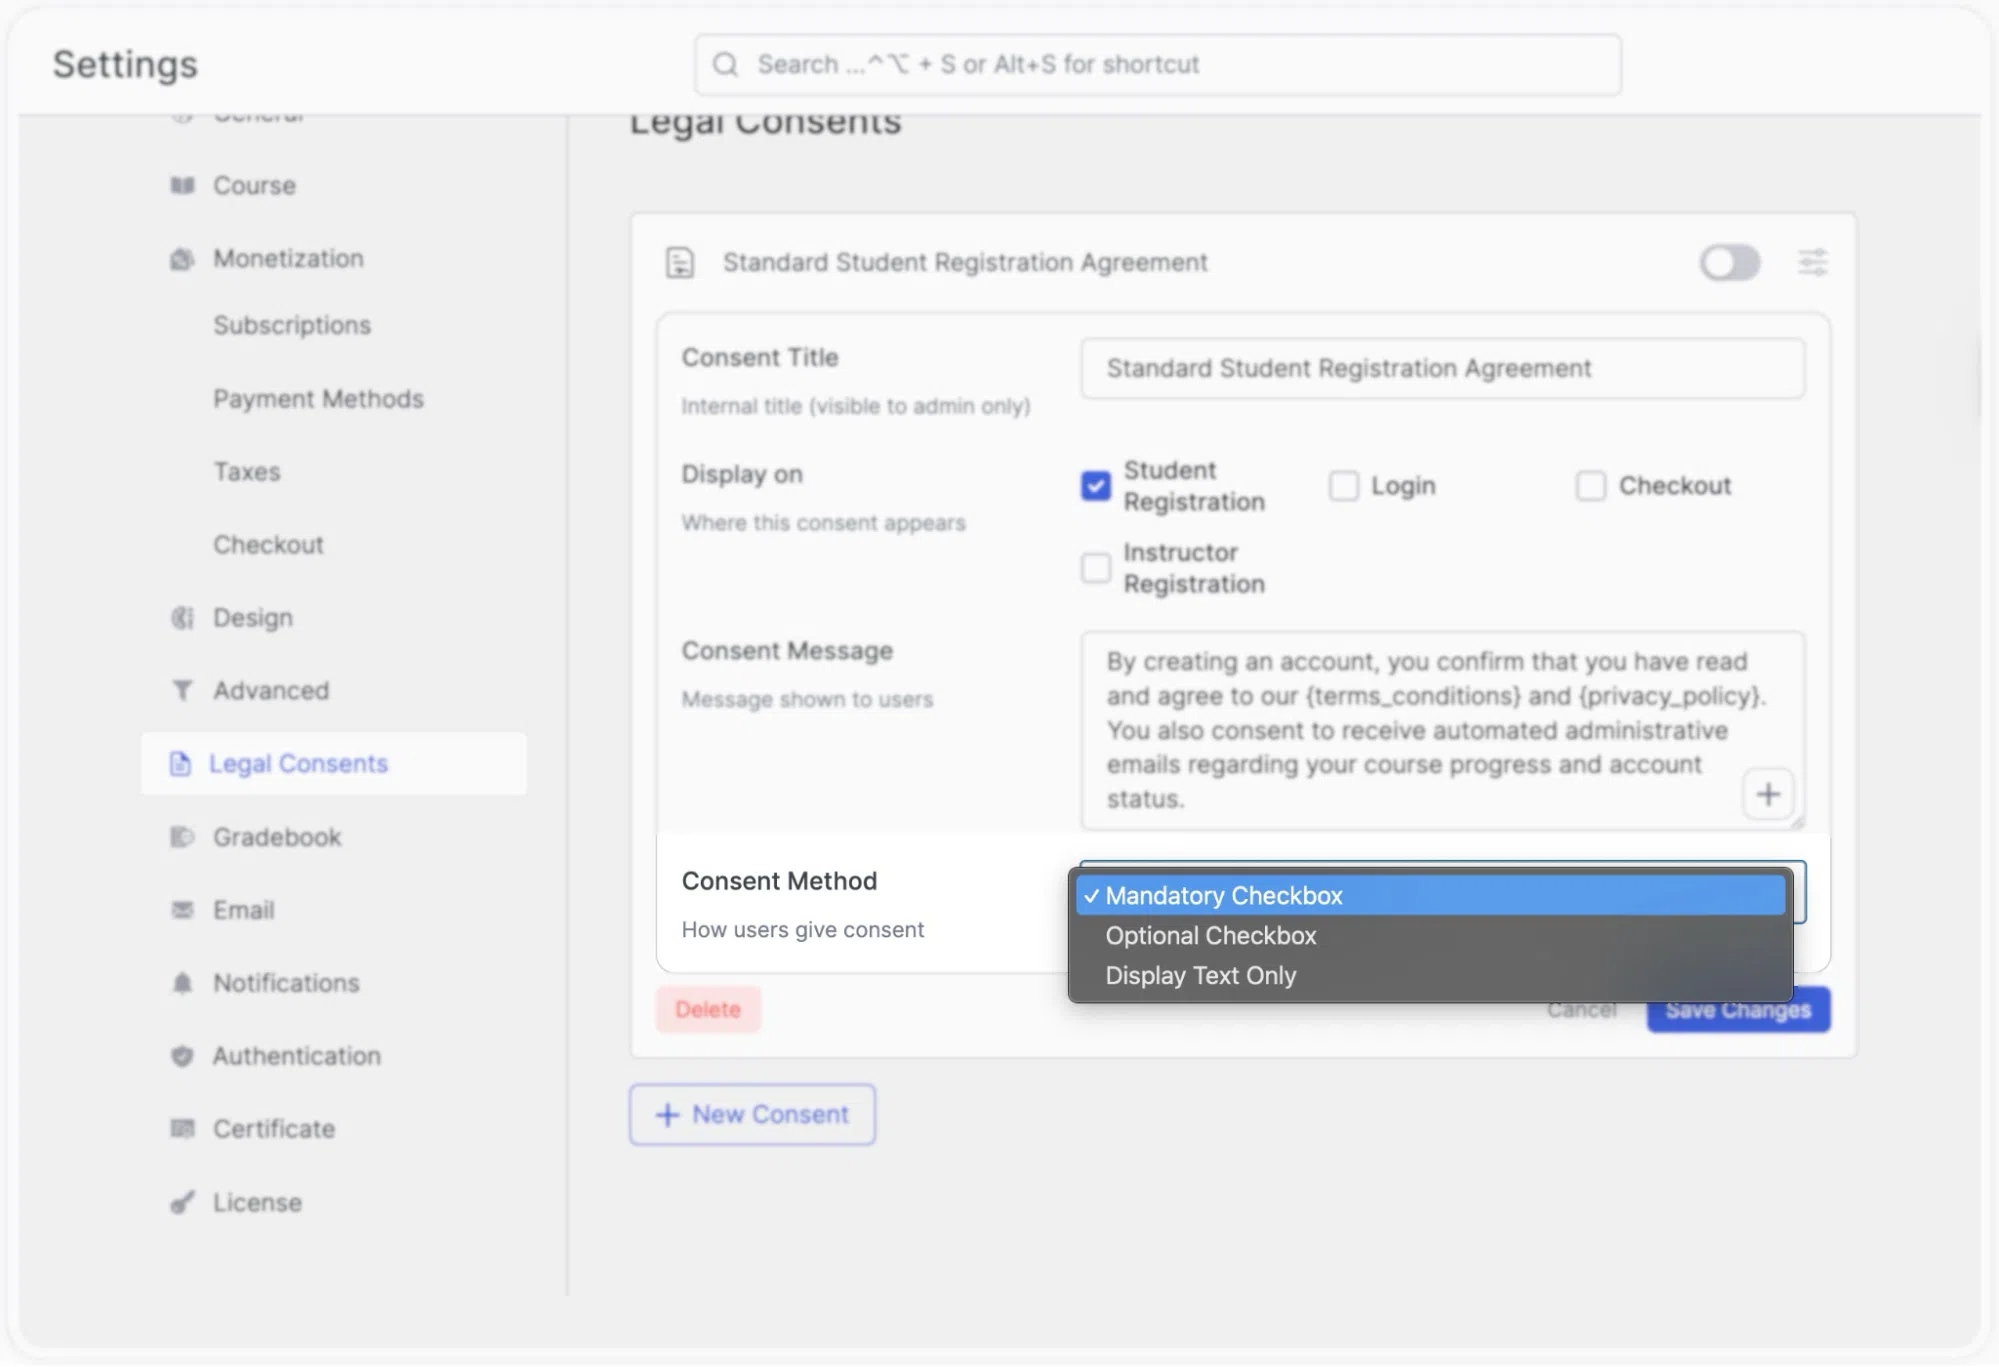Click into the Consent Message text area

coord(1443,730)
